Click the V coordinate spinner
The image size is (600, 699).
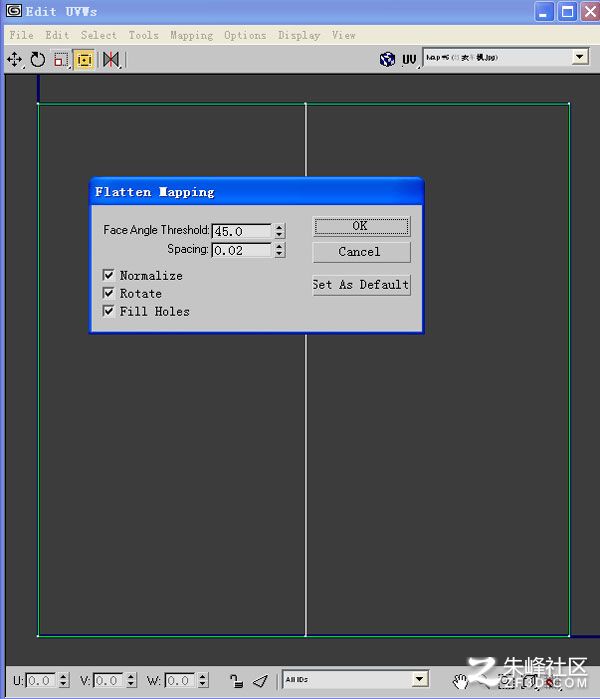[x=131, y=681]
